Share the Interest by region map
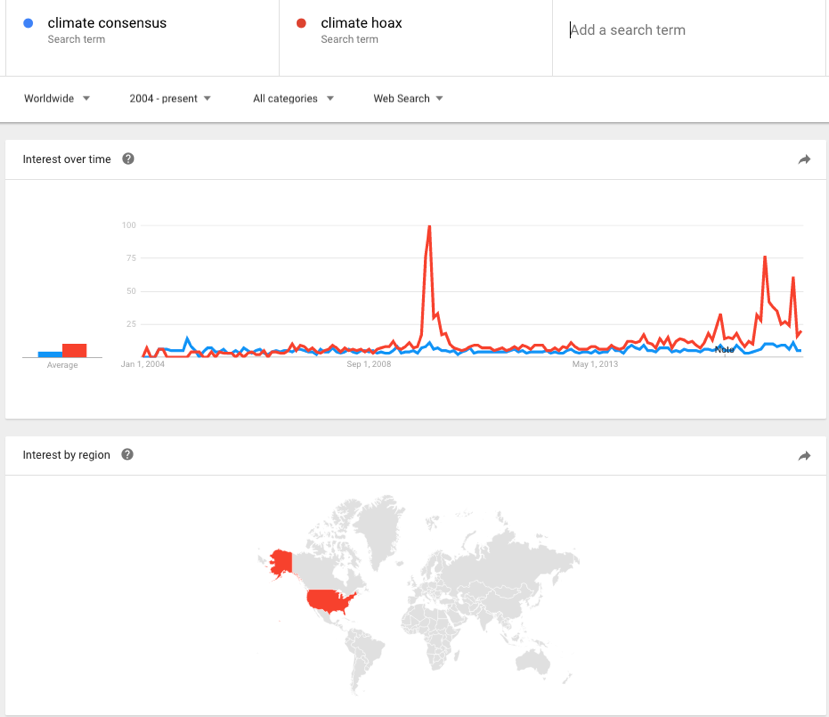 coord(804,456)
